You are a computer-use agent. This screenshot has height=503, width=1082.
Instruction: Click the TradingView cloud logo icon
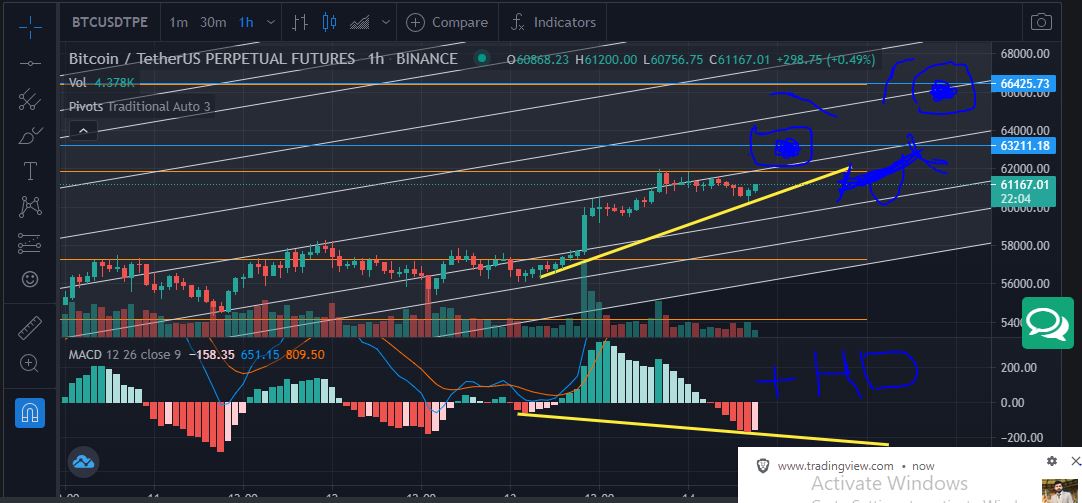83,462
